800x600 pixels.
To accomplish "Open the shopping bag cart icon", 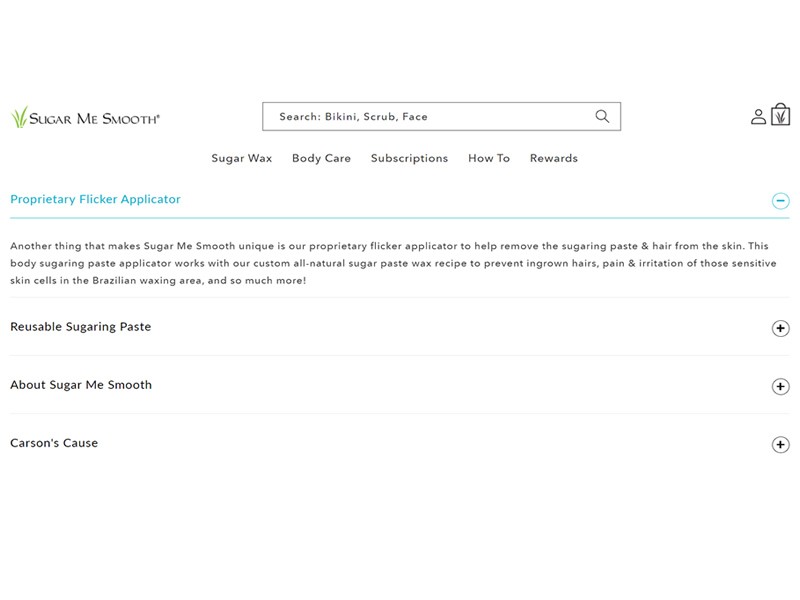I will pyautogui.click(x=780, y=116).
